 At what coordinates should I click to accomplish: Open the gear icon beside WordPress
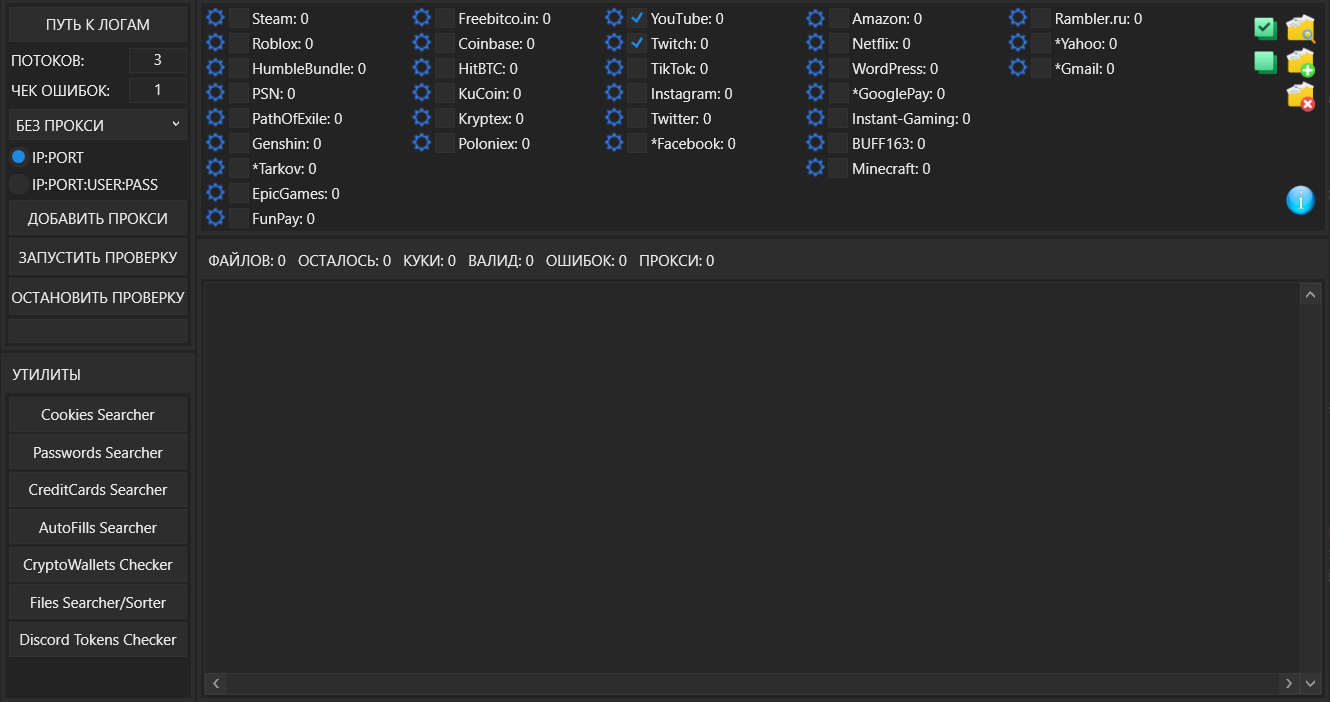(815, 68)
